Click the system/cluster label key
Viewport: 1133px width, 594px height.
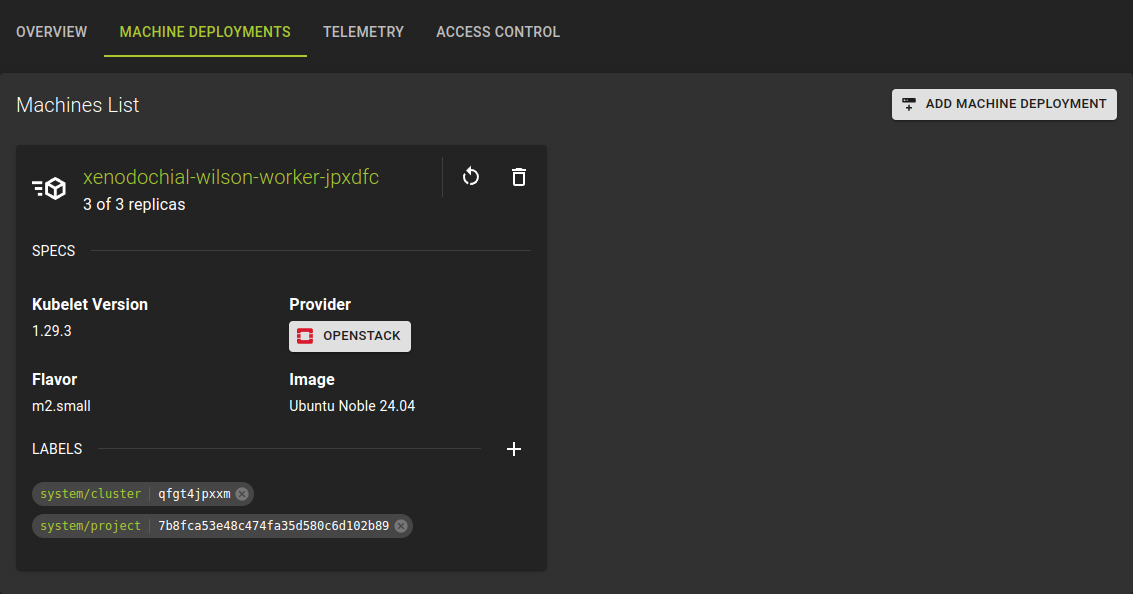tap(91, 494)
